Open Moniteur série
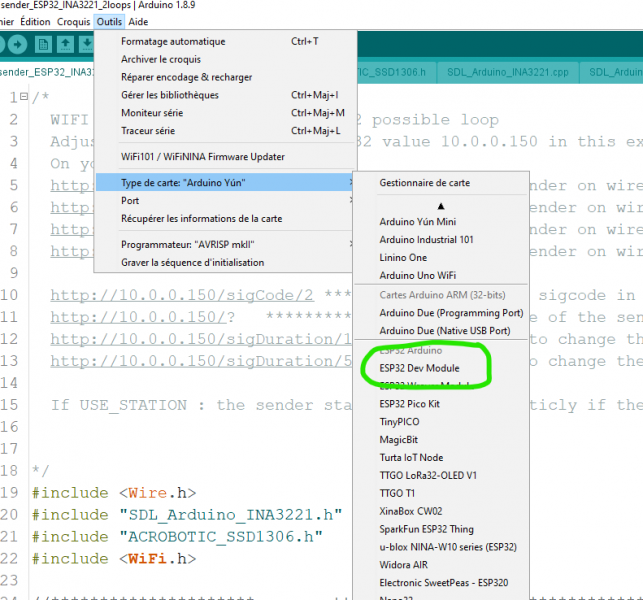643x600 pixels. coord(224,113)
